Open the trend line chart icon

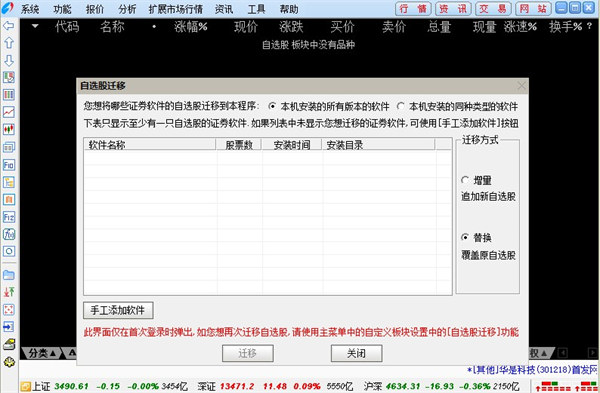click(x=9, y=112)
